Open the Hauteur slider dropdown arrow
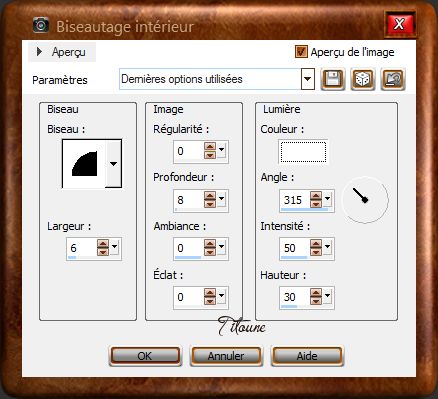Screen dimensions: 438x399 pos(327,297)
